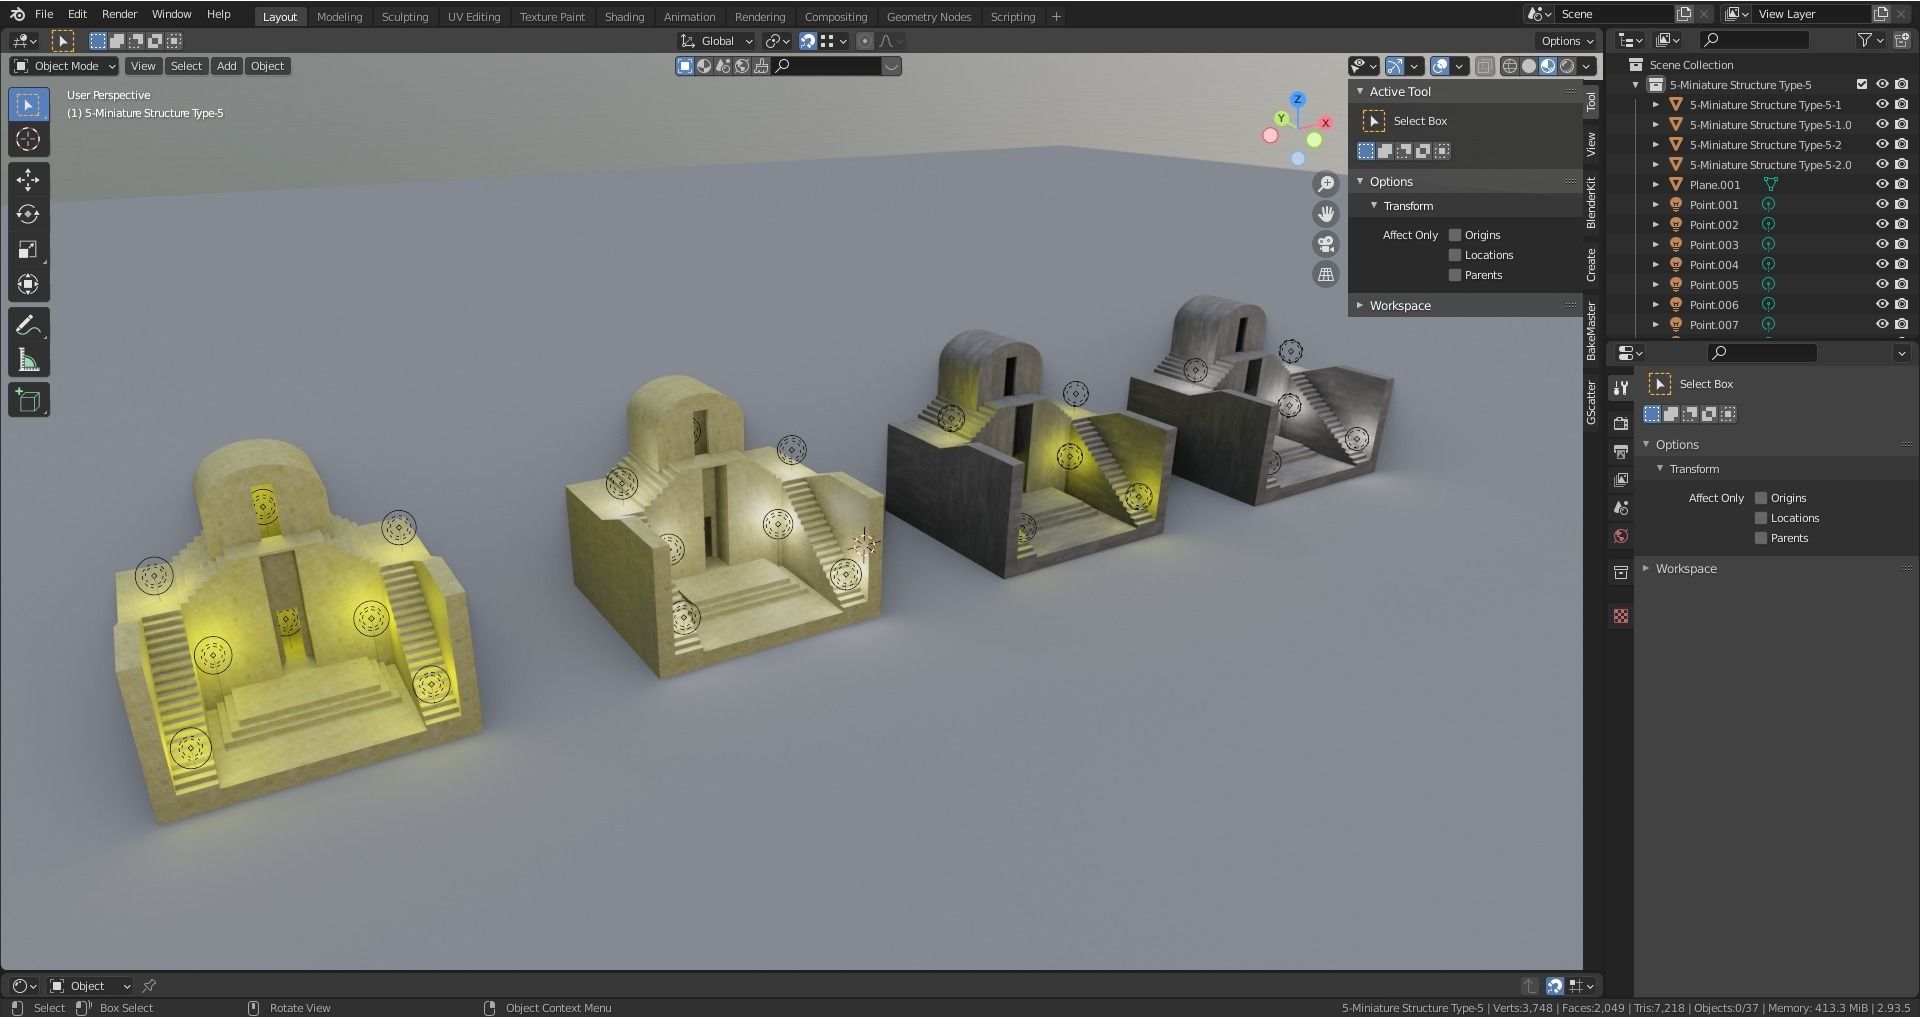Collapse the 5-Miniature Structure Type-5 collection
Screen dimensions: 1920x1017
click(x=1637, y=84)
